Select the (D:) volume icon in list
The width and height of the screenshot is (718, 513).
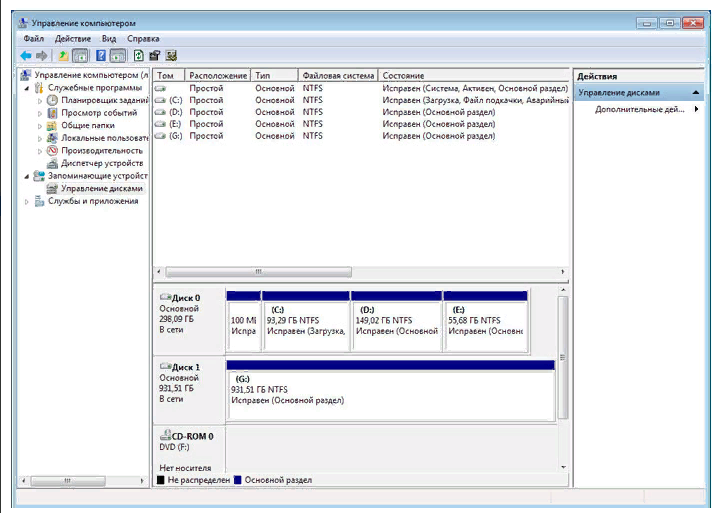coord(160,112)
